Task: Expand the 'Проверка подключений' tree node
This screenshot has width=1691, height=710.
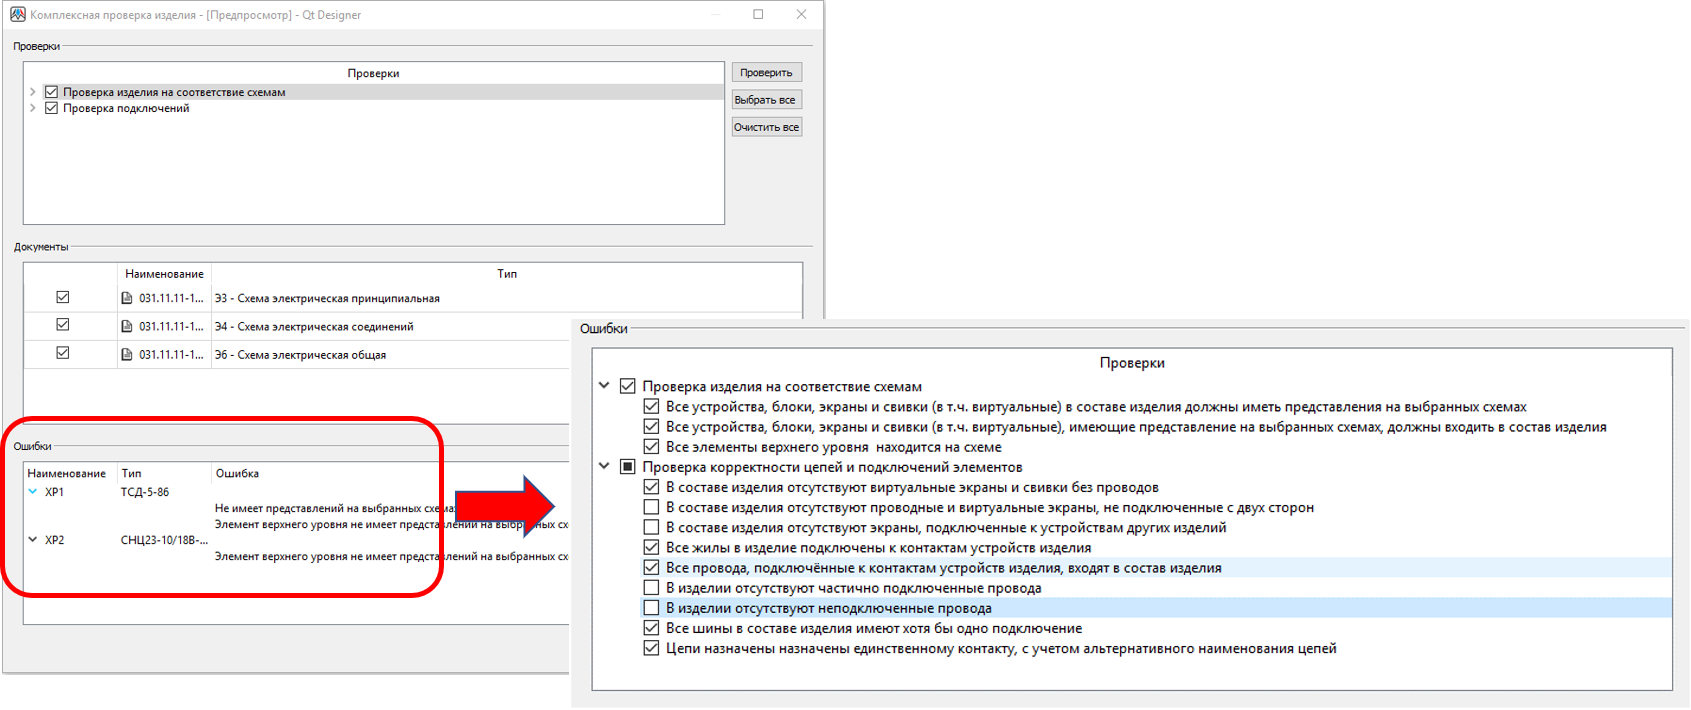Action: tap(33, 108)
